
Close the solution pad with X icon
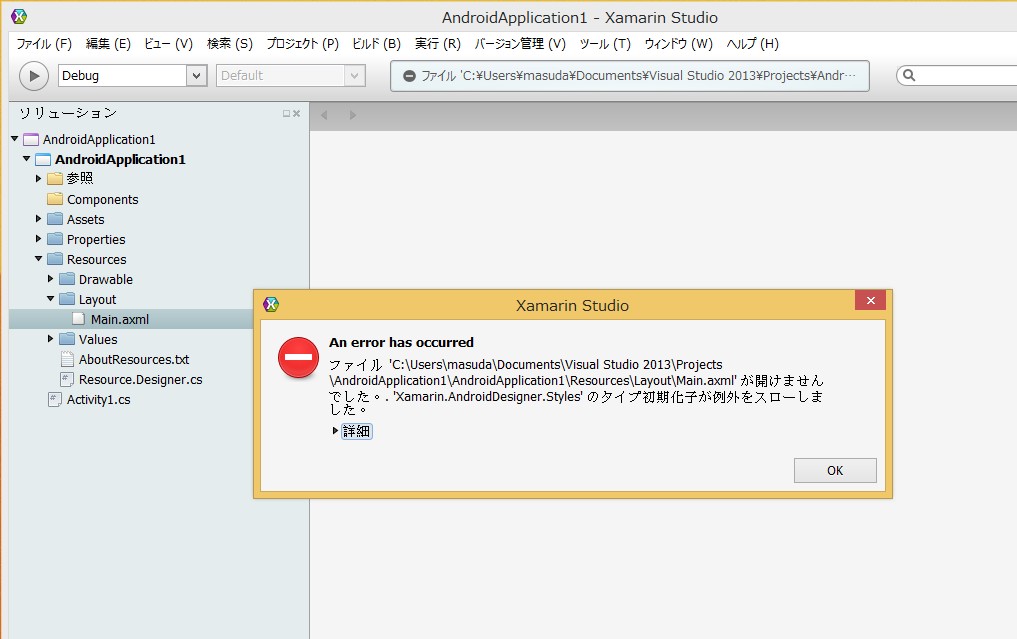pos(297,114)
